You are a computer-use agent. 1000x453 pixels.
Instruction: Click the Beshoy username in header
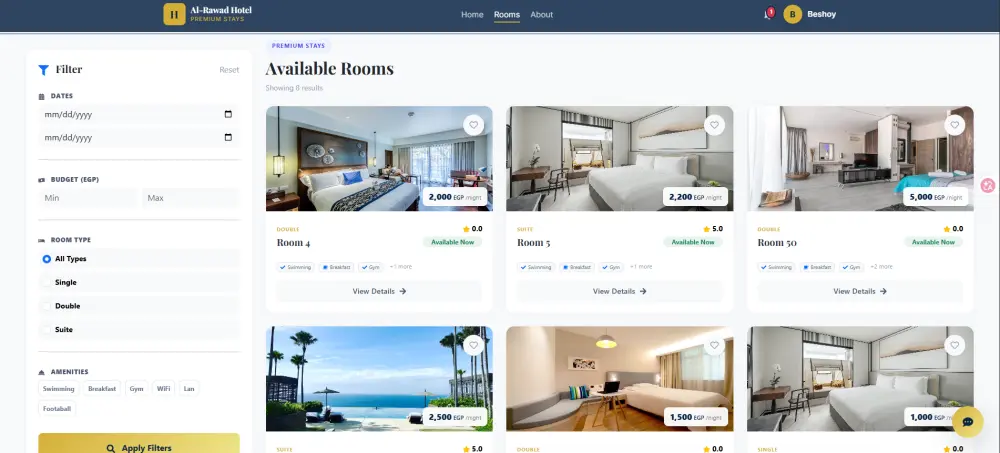(x=821, y=14)
